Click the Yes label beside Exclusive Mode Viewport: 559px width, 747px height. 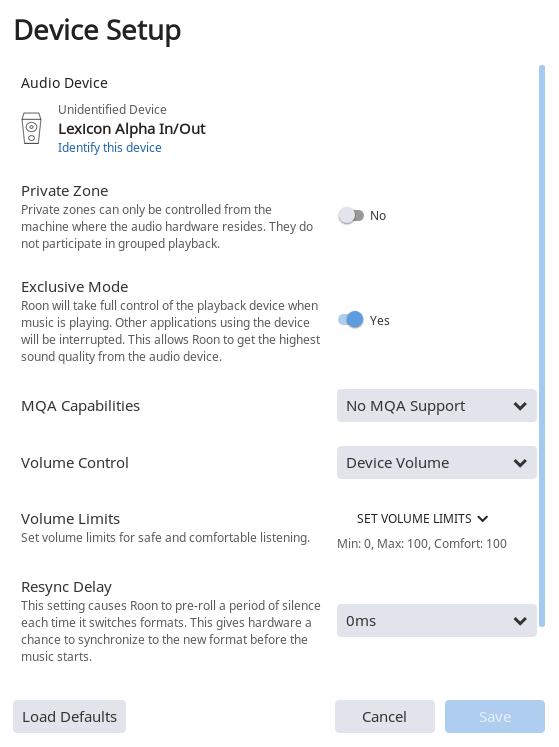click(380, 321)
